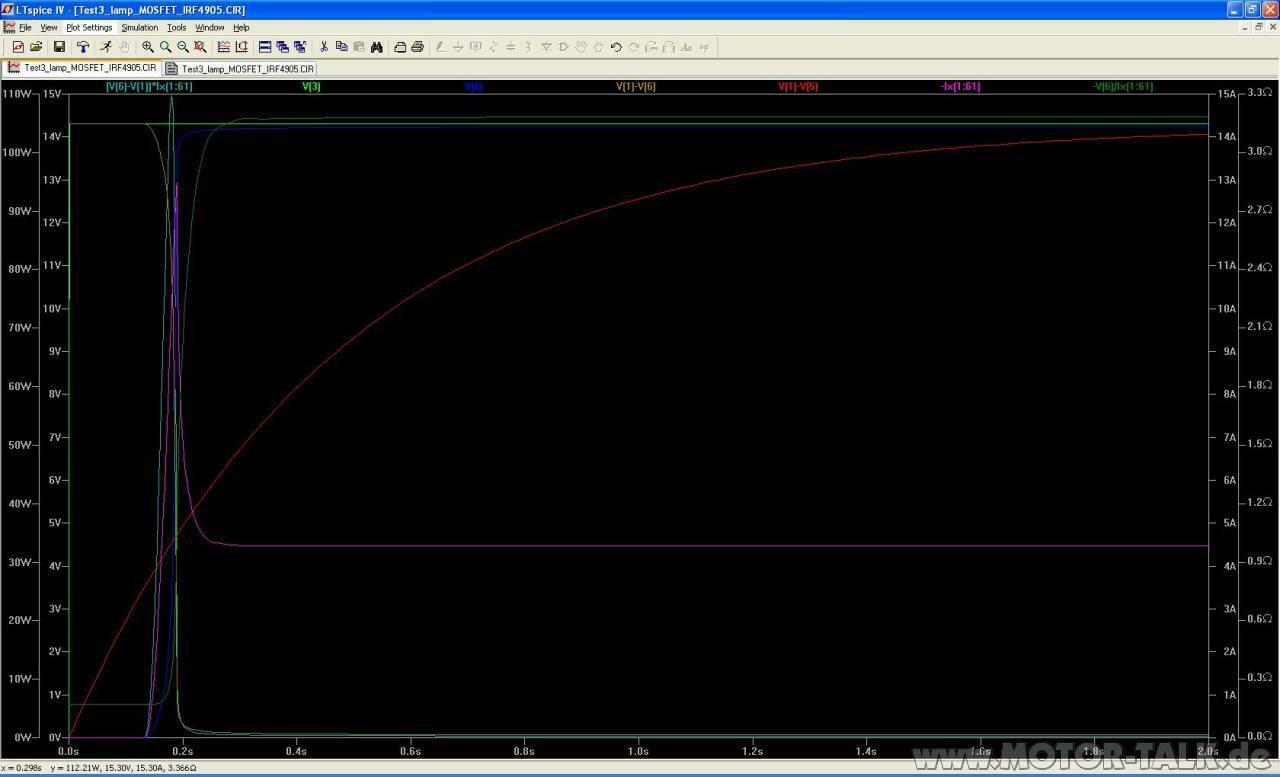
Task: Click the dark green -V(6)/Ix(1:61) trace label
Action: click(1123, 87)
